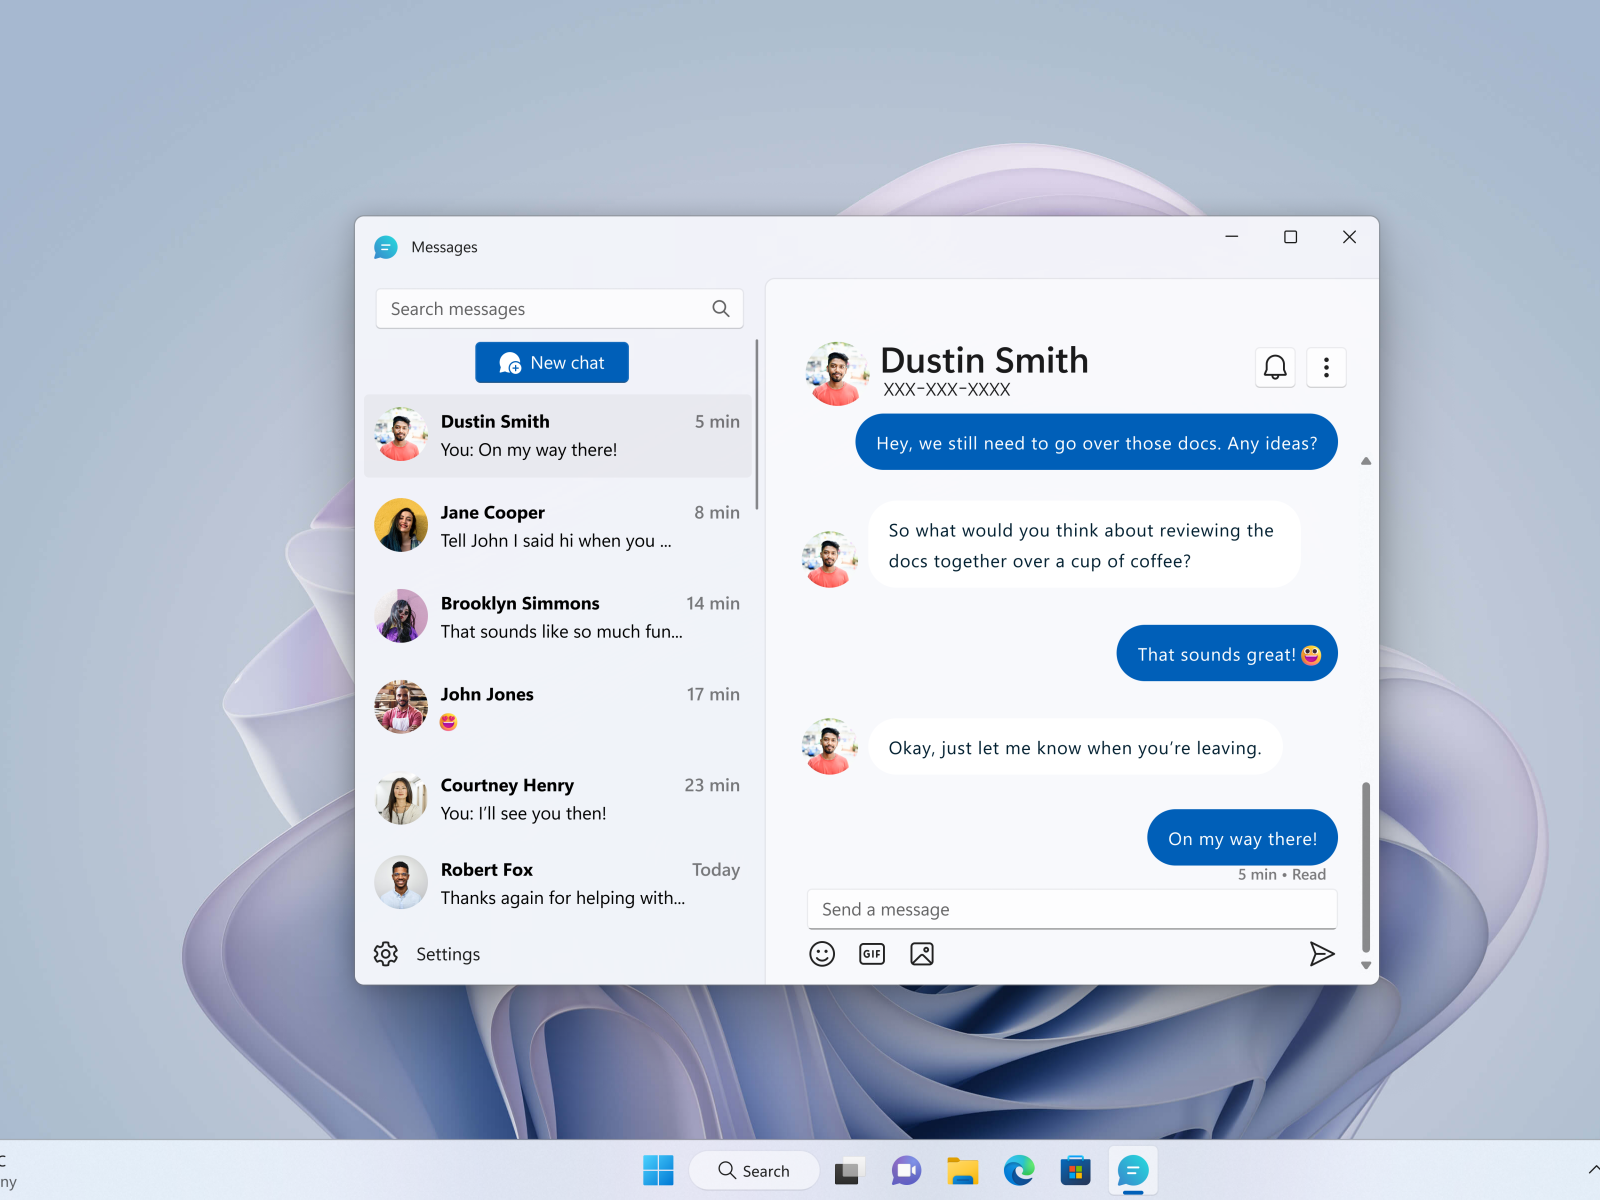Mute notifications using the bell icon

coord(1274,367)
